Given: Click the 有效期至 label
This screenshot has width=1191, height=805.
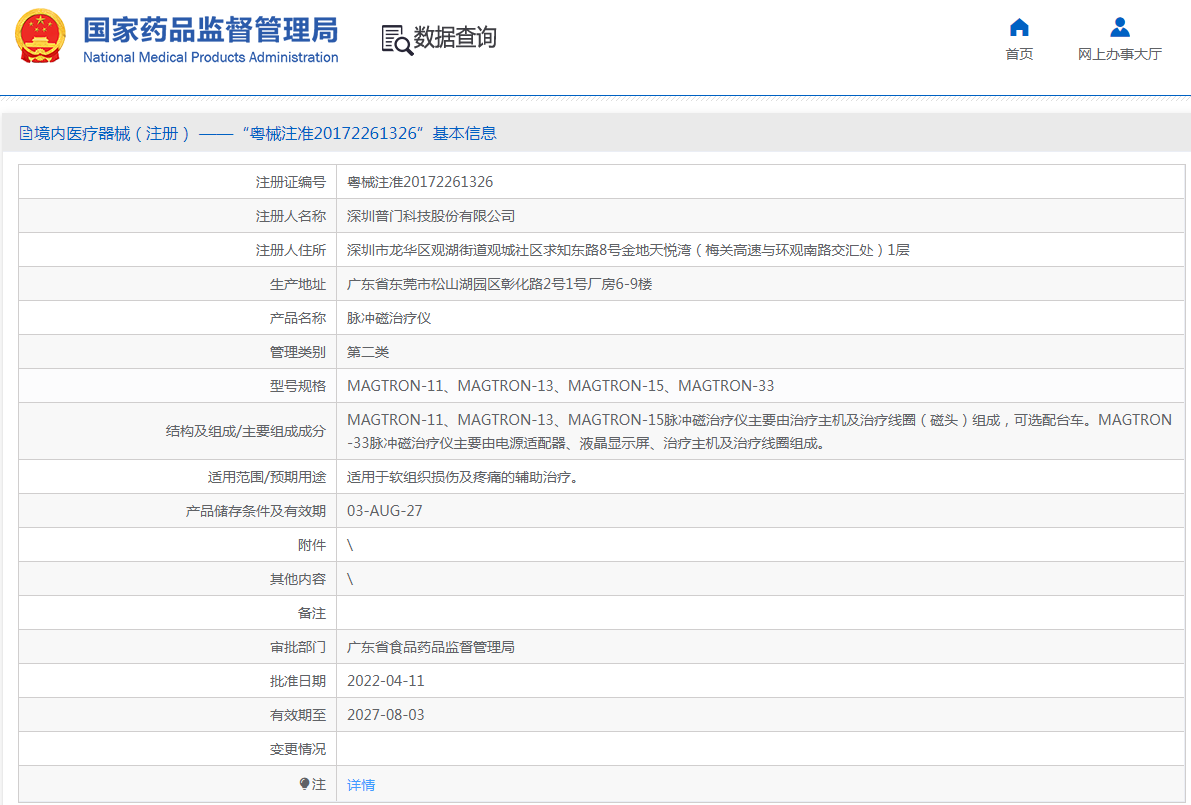Looking at the screenshot, I should point(298,715).
